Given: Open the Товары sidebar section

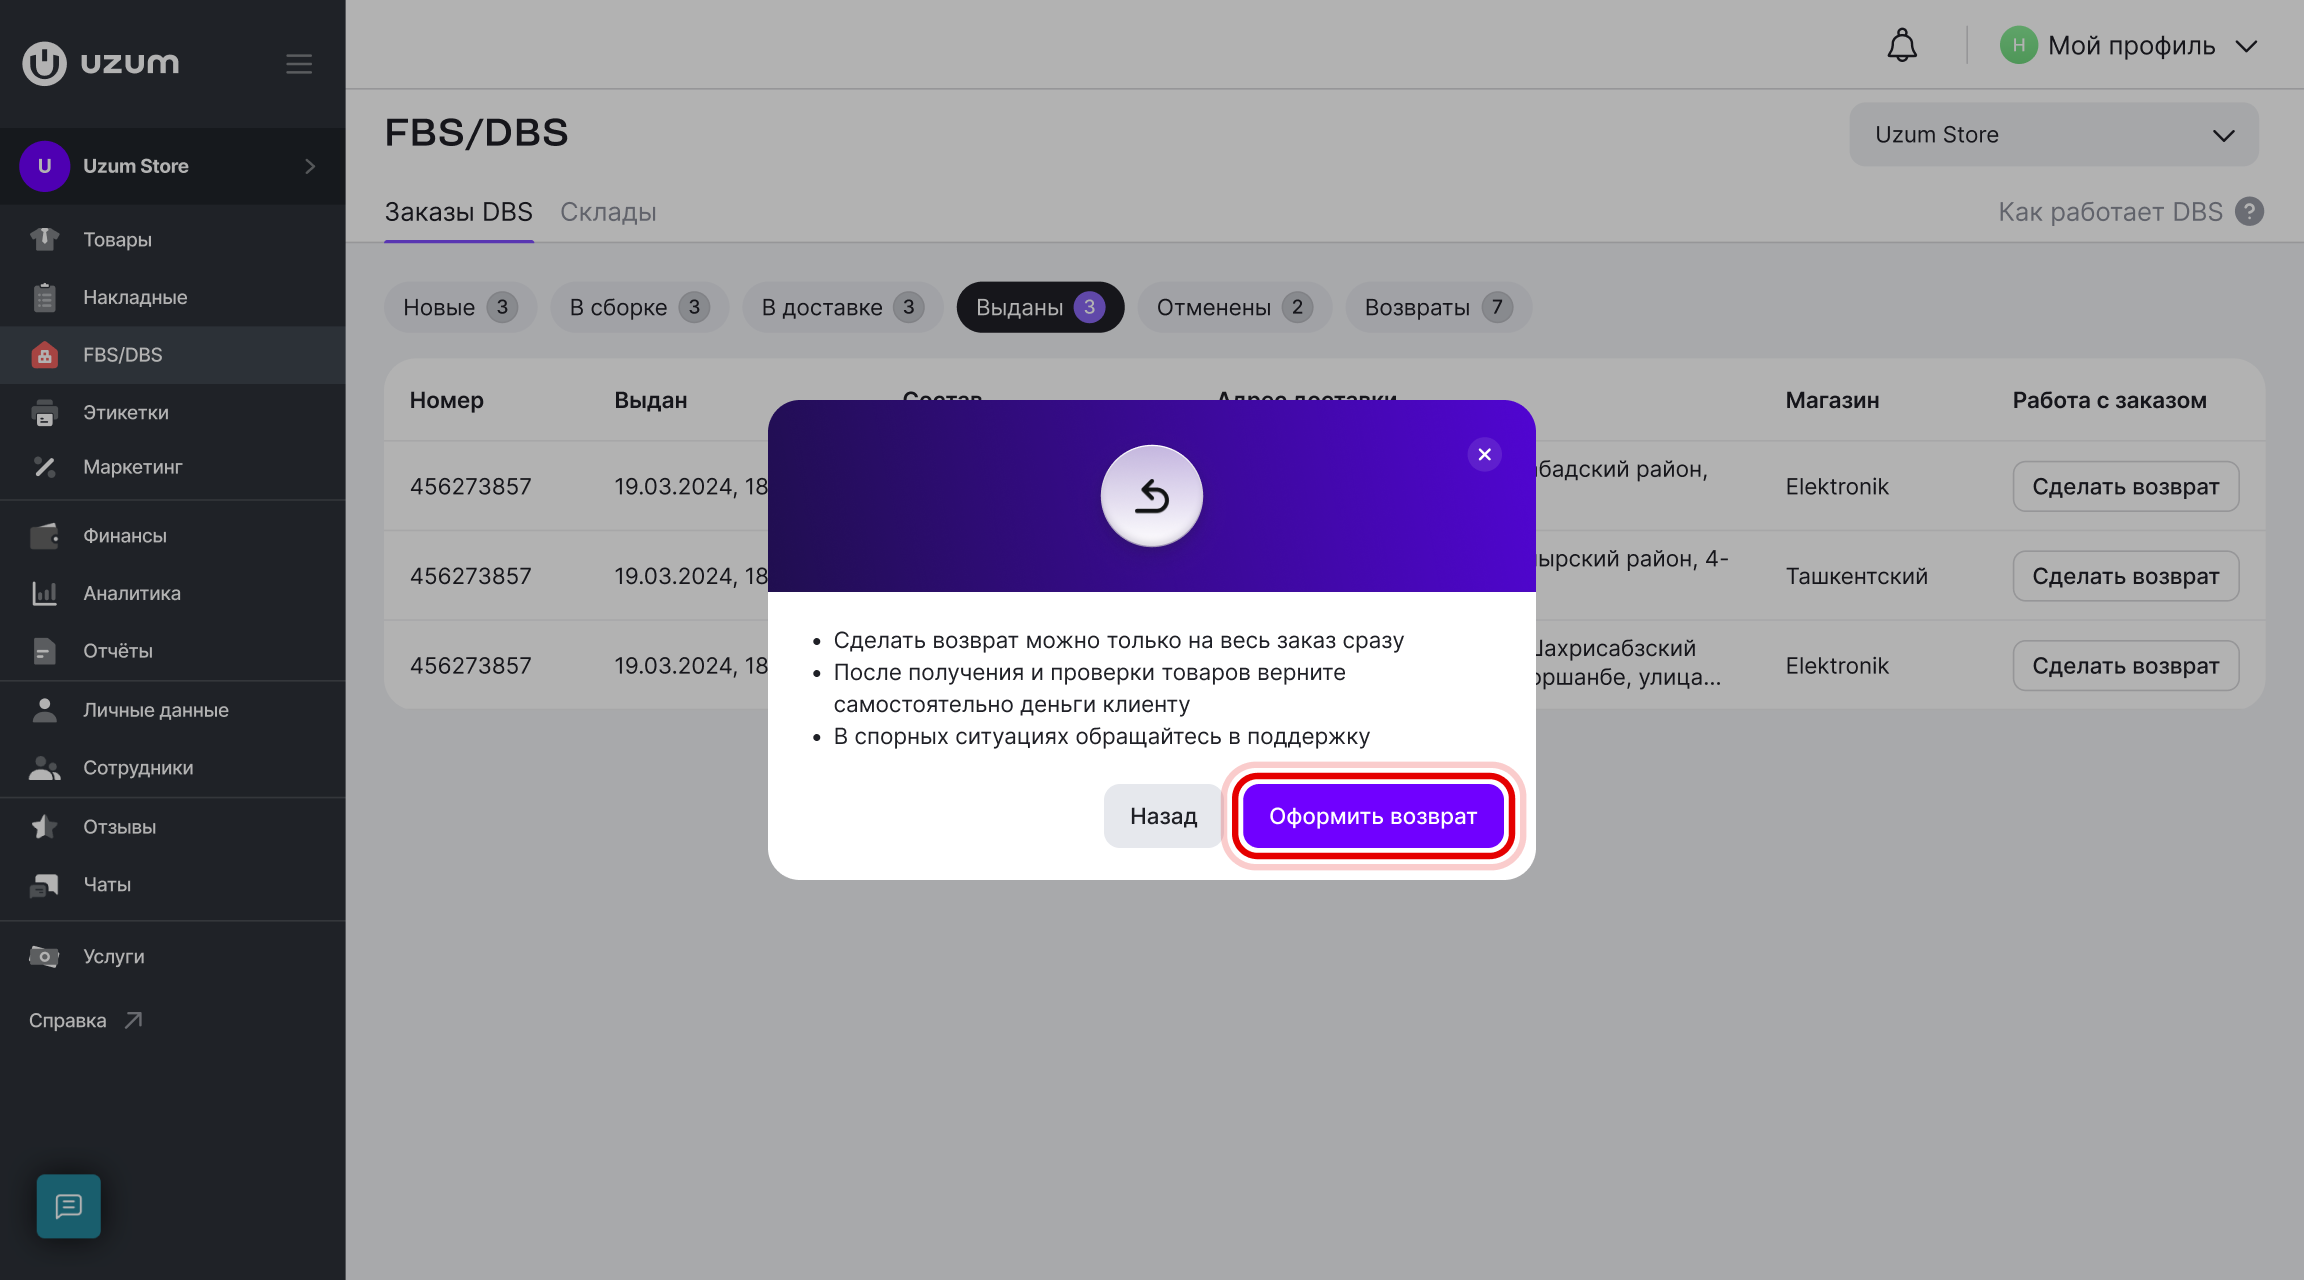Looking at the screenshot, I should pyautogui.click(x=172, y=240).
